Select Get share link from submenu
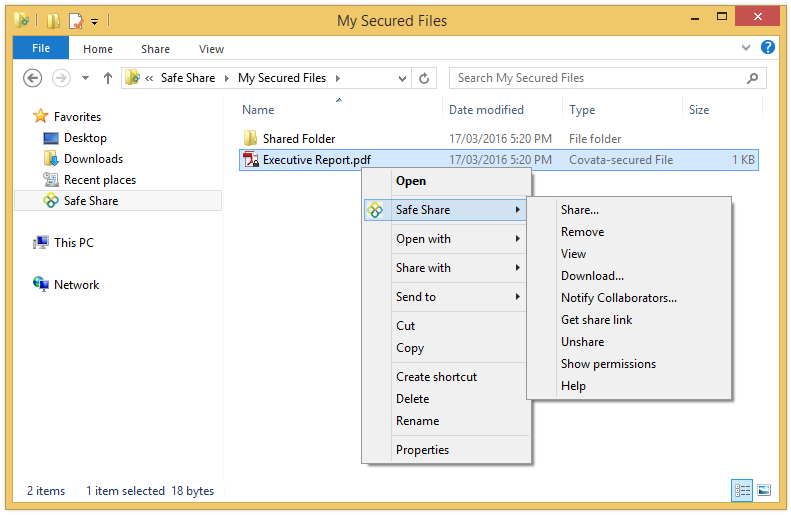The image size is (791, 515). [596, 320]
